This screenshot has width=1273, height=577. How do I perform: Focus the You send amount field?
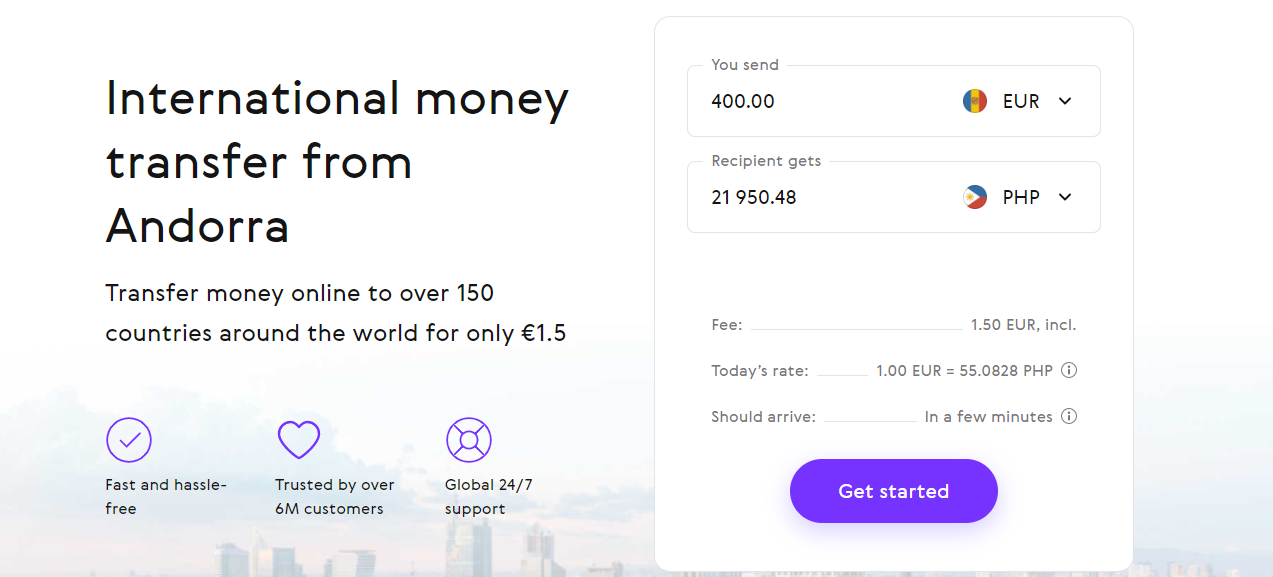click(x=820, y=101)
